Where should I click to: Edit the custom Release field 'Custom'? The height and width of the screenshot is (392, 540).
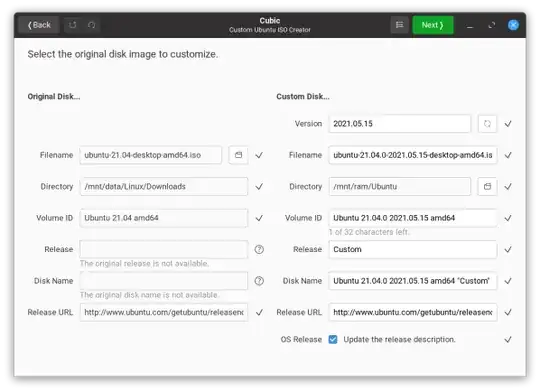click(x=413, y=249)
